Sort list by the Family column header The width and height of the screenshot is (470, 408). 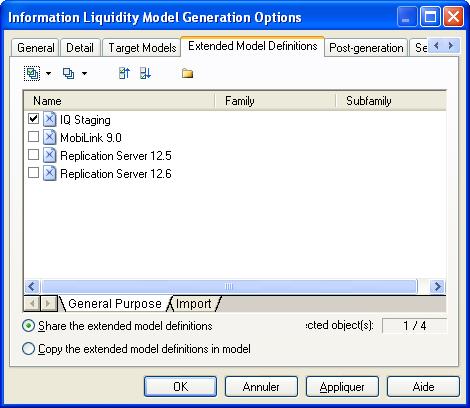275,101
